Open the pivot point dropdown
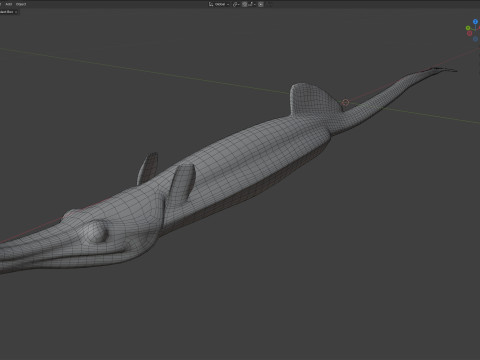This screenshot has height=360, width=480. click(x=236, y=4)
